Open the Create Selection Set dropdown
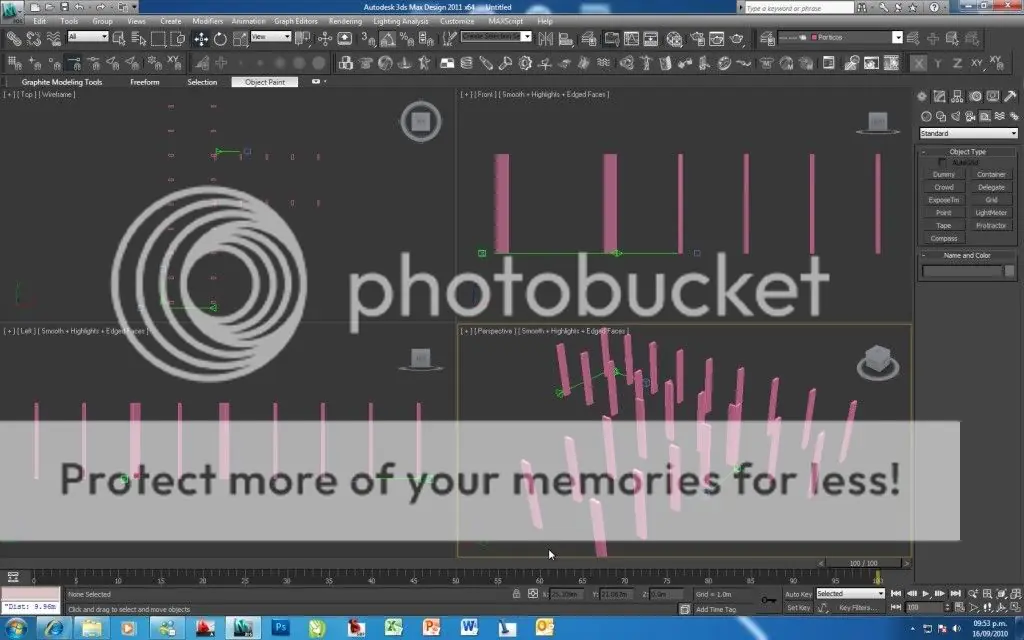This screenshot has width=1024, height=640. pyautogui.click(x=496, y=37)
